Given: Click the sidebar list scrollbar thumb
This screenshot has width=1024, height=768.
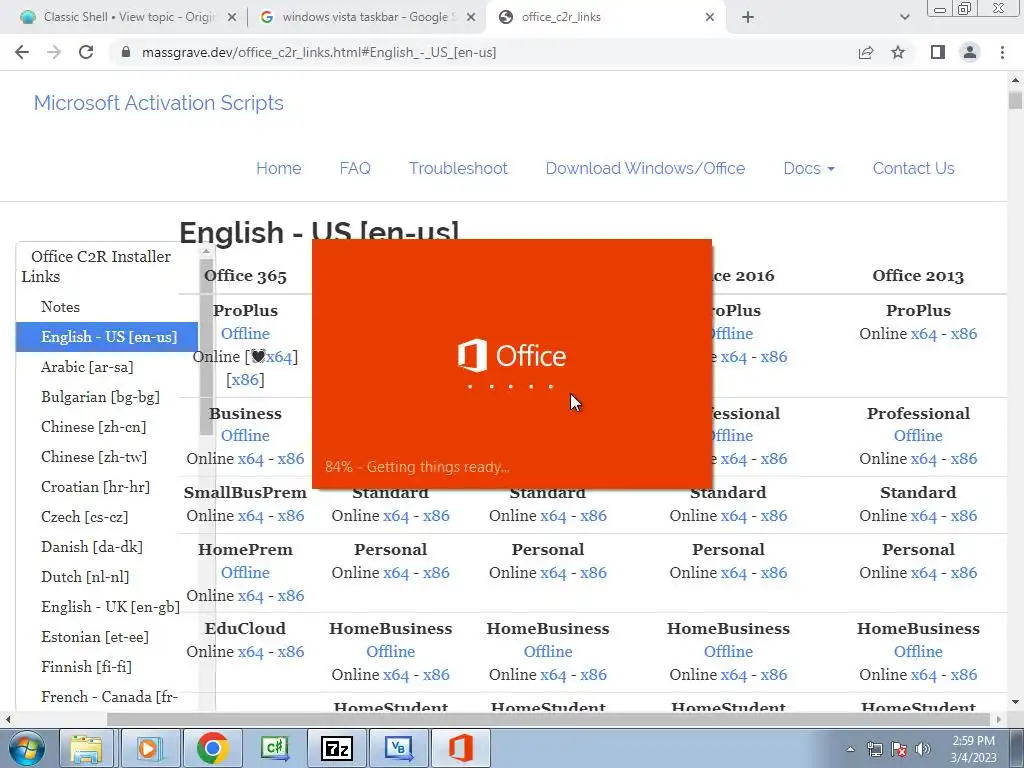Looking at the screenshot, I should tap(206, 347).
